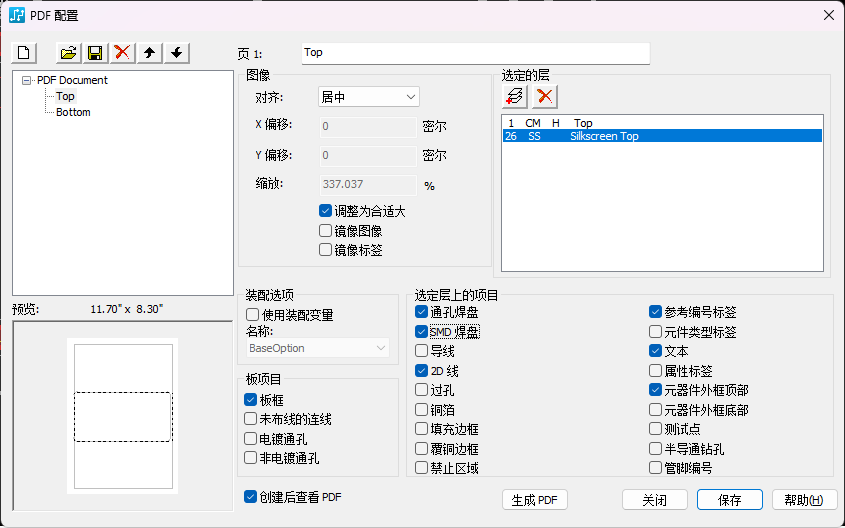Select Silkscreen Top layer in the list

(x=603, y=136)
